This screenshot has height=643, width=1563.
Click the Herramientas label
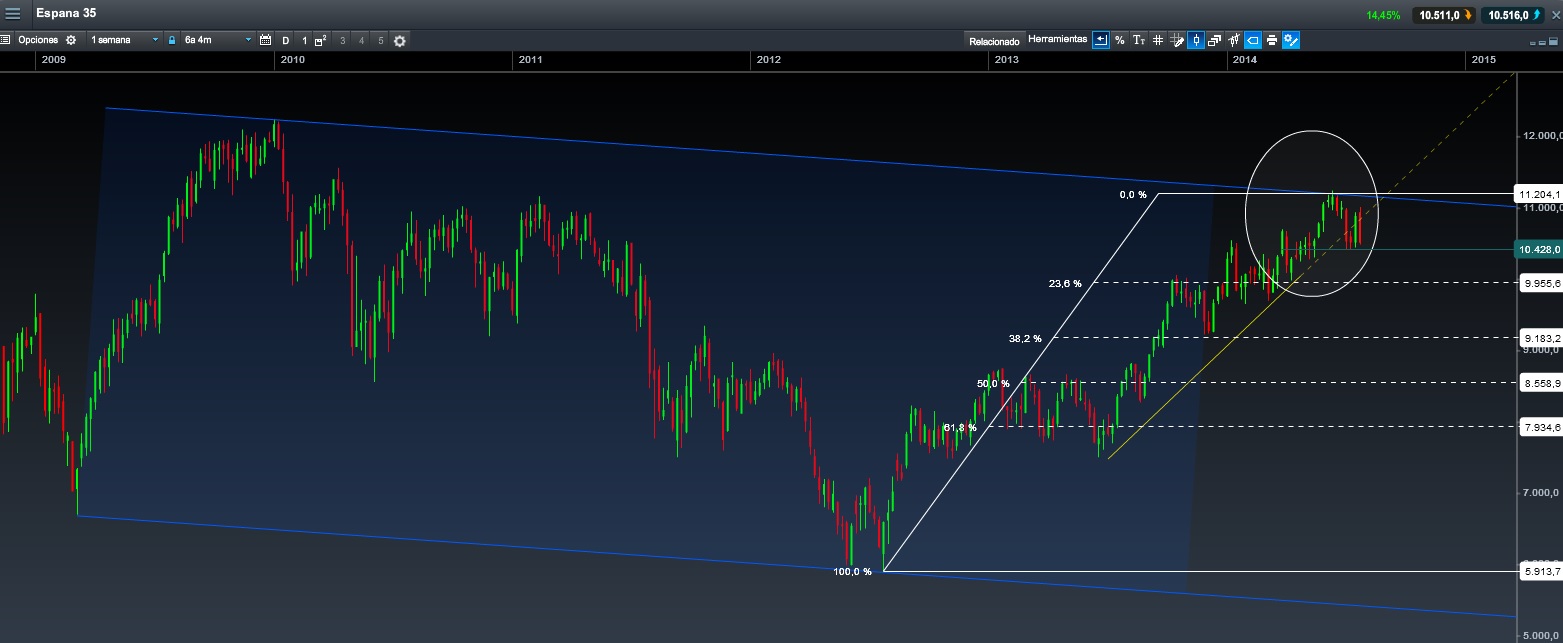pyautogui.click(x=1057, y=39)
